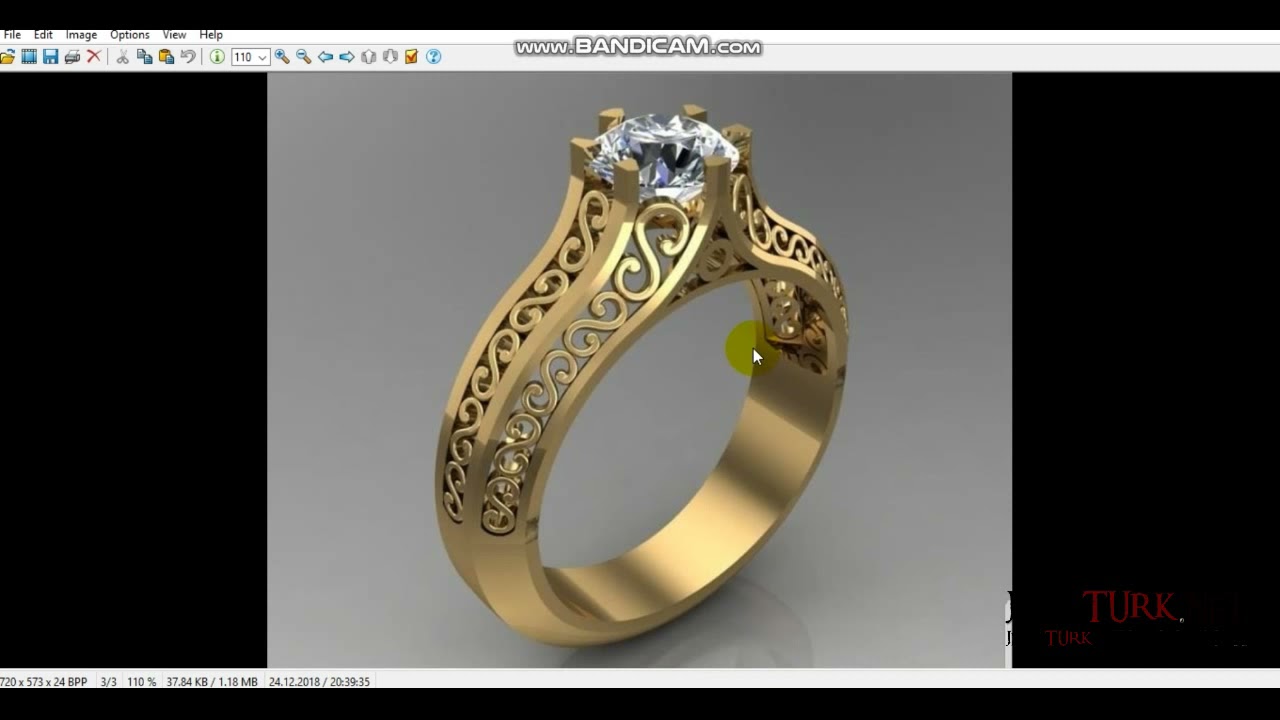1280x720 pixels.
Task: Click the "3/3" image index in status bar
Action: pyautogui.click(x=108, y=681)
